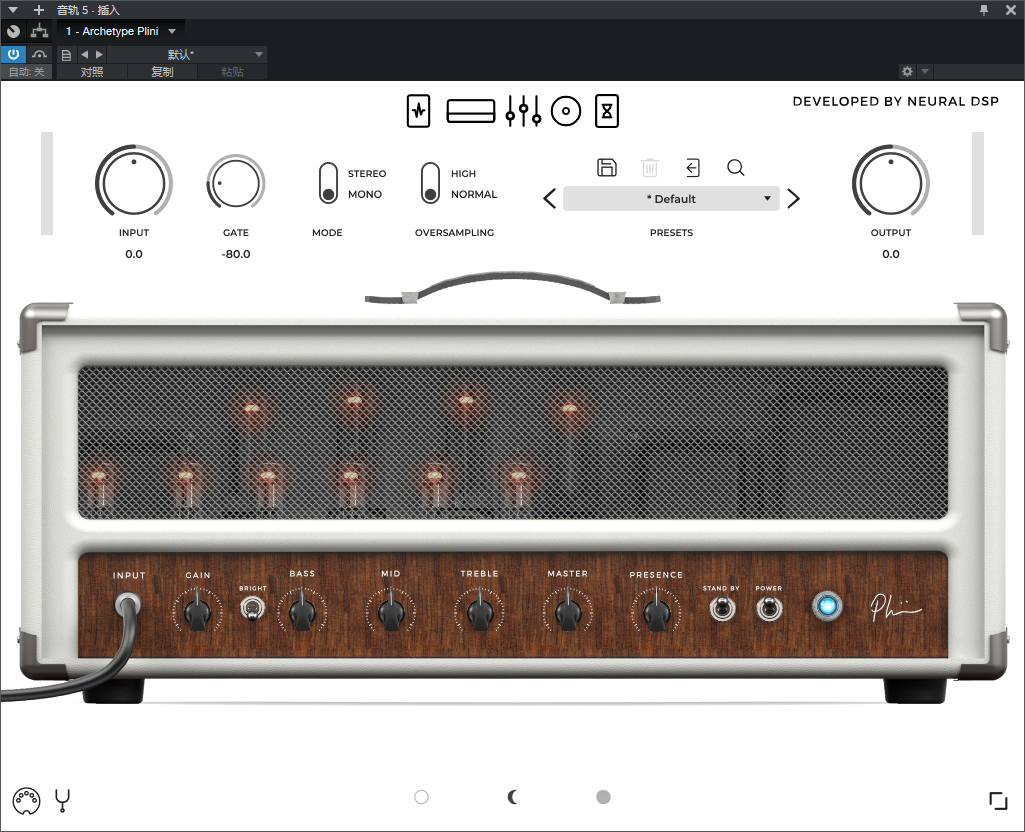Click the preset file page icon
Viewport: 1025px width, 832px height.
[x=66, y=55]
